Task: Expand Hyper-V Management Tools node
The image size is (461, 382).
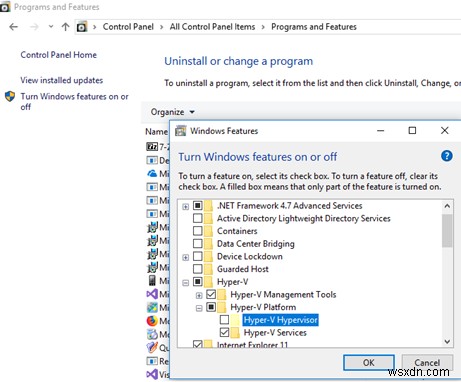Action: (x=199, y=295)
